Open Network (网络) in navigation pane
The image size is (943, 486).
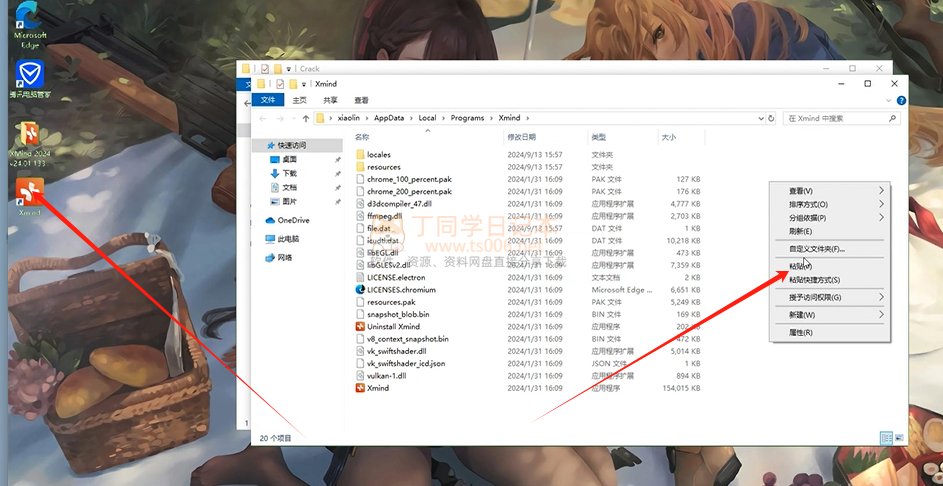(x=279, y=257)
